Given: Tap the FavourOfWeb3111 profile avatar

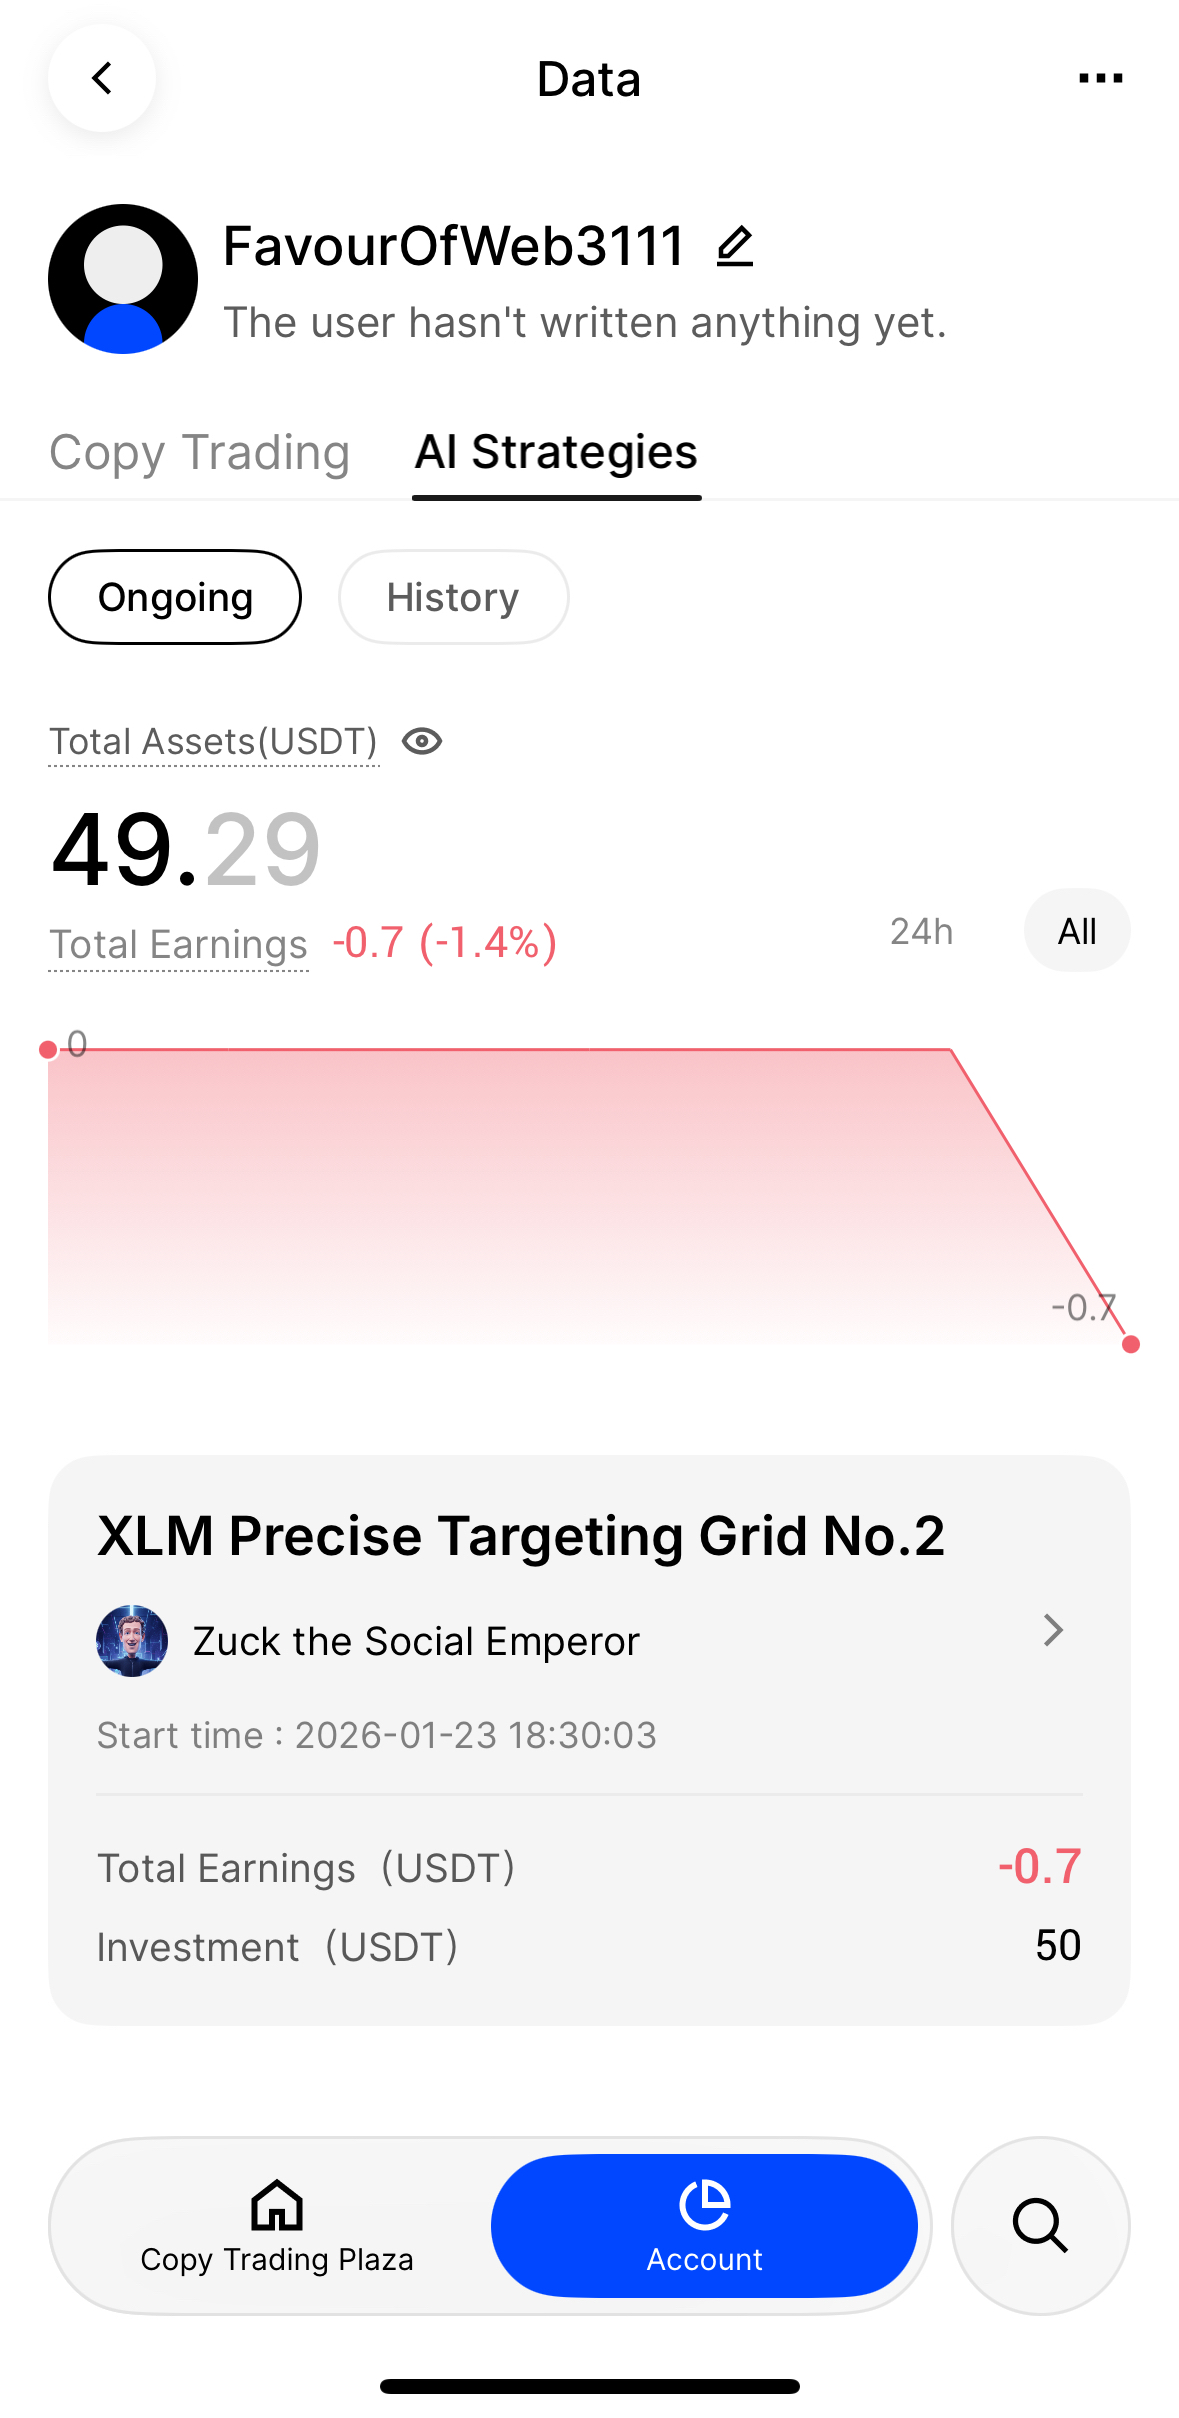Looking at the screenshot, I should pos(123,279).
